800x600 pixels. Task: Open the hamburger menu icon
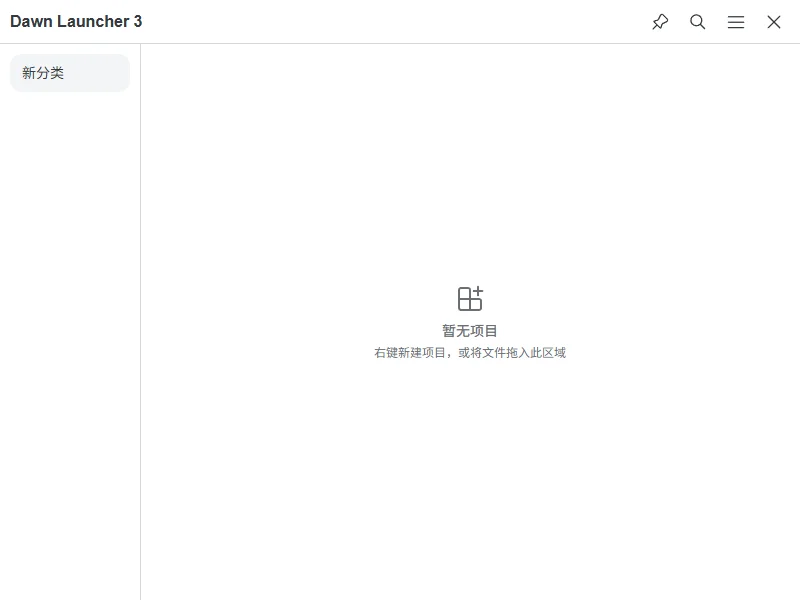736,22
